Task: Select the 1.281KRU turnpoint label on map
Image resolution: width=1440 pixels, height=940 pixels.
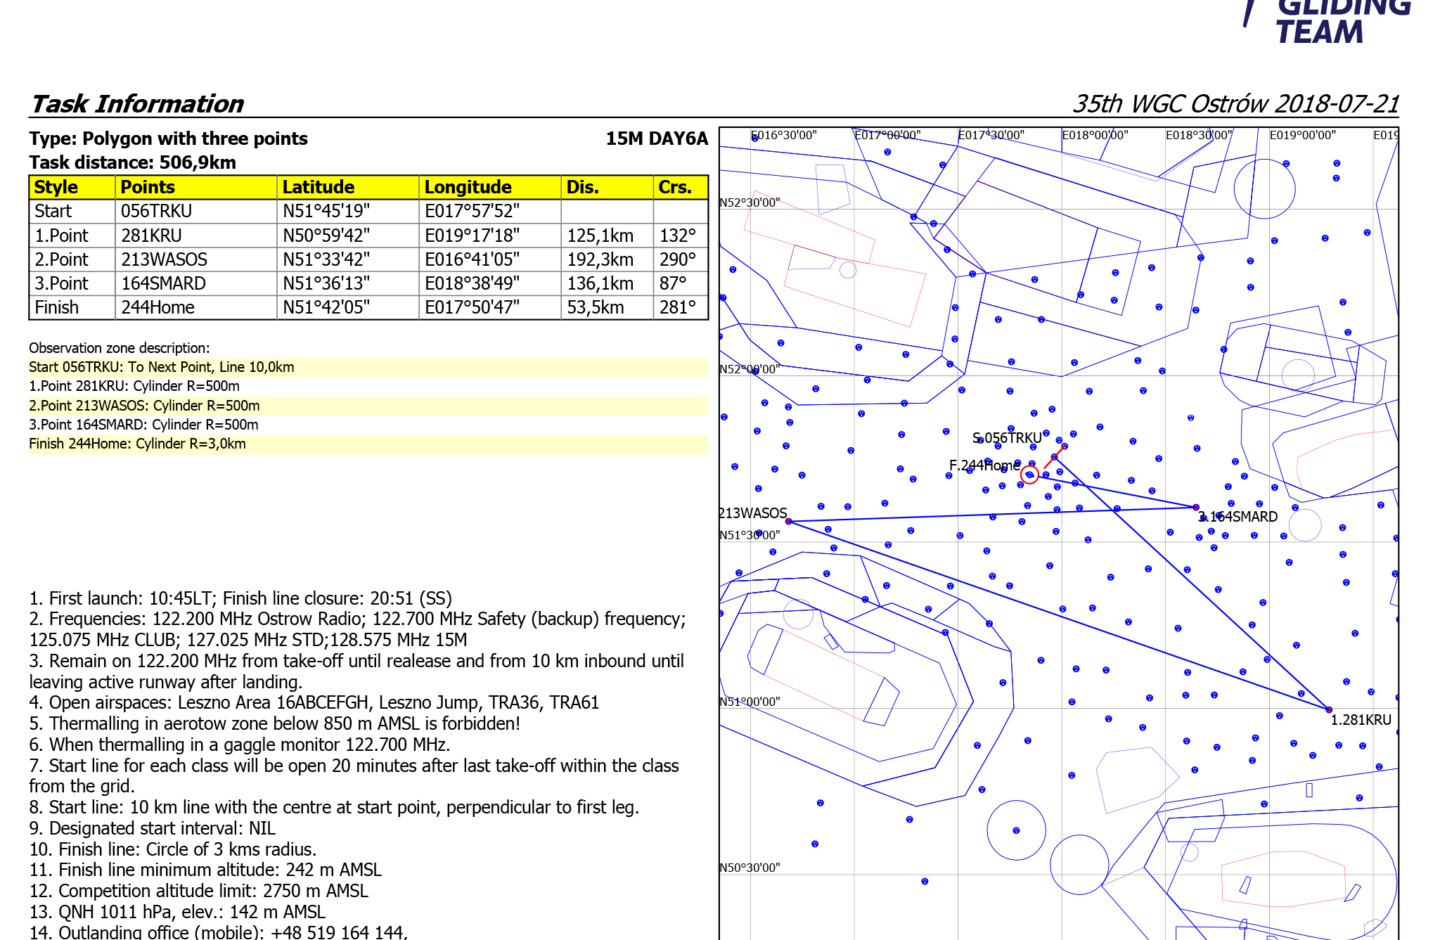Action: click(x=1360, y=720)
